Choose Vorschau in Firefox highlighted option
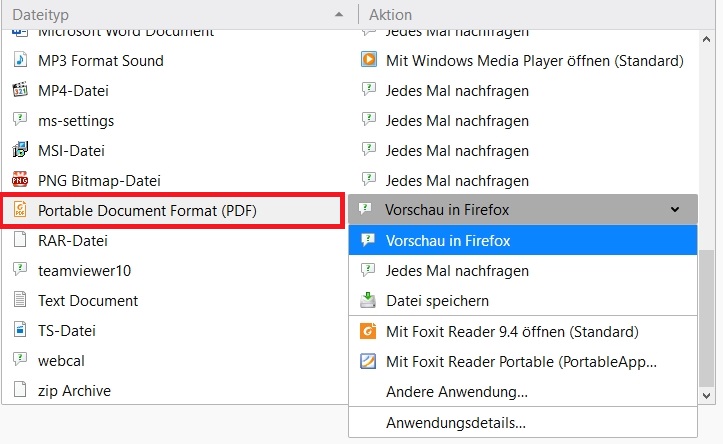Screen dimensions: 723x444 point(523,240)
